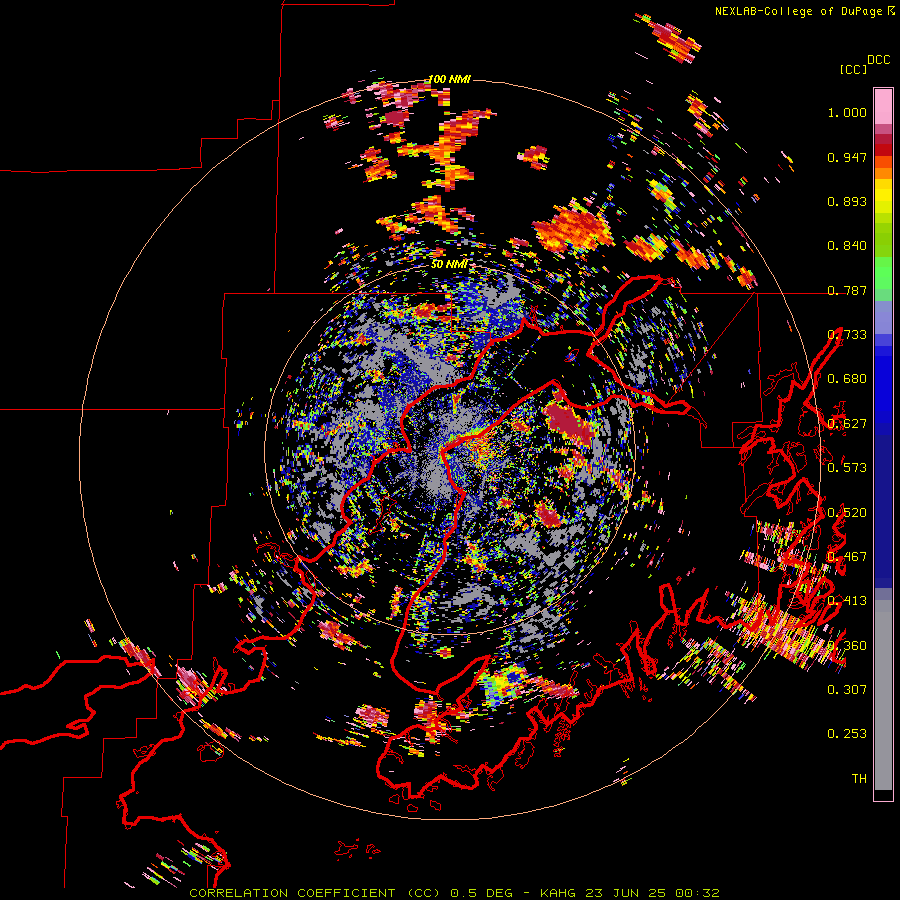
Task: Select the 0.253 legend value
Action: tap(847, 734)
